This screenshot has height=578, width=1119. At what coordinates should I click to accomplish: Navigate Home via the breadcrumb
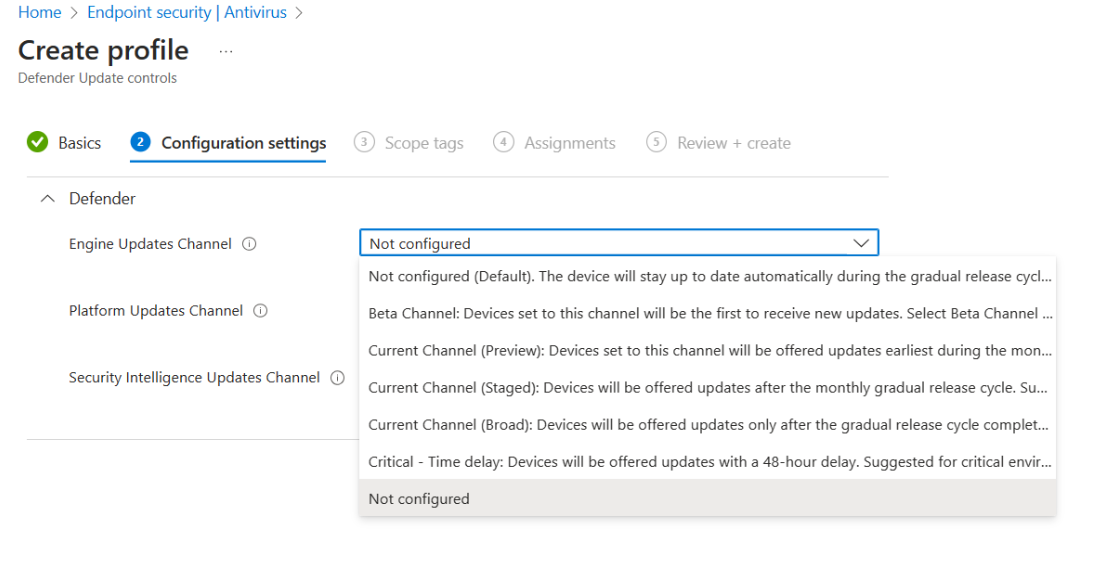[39, 12]
